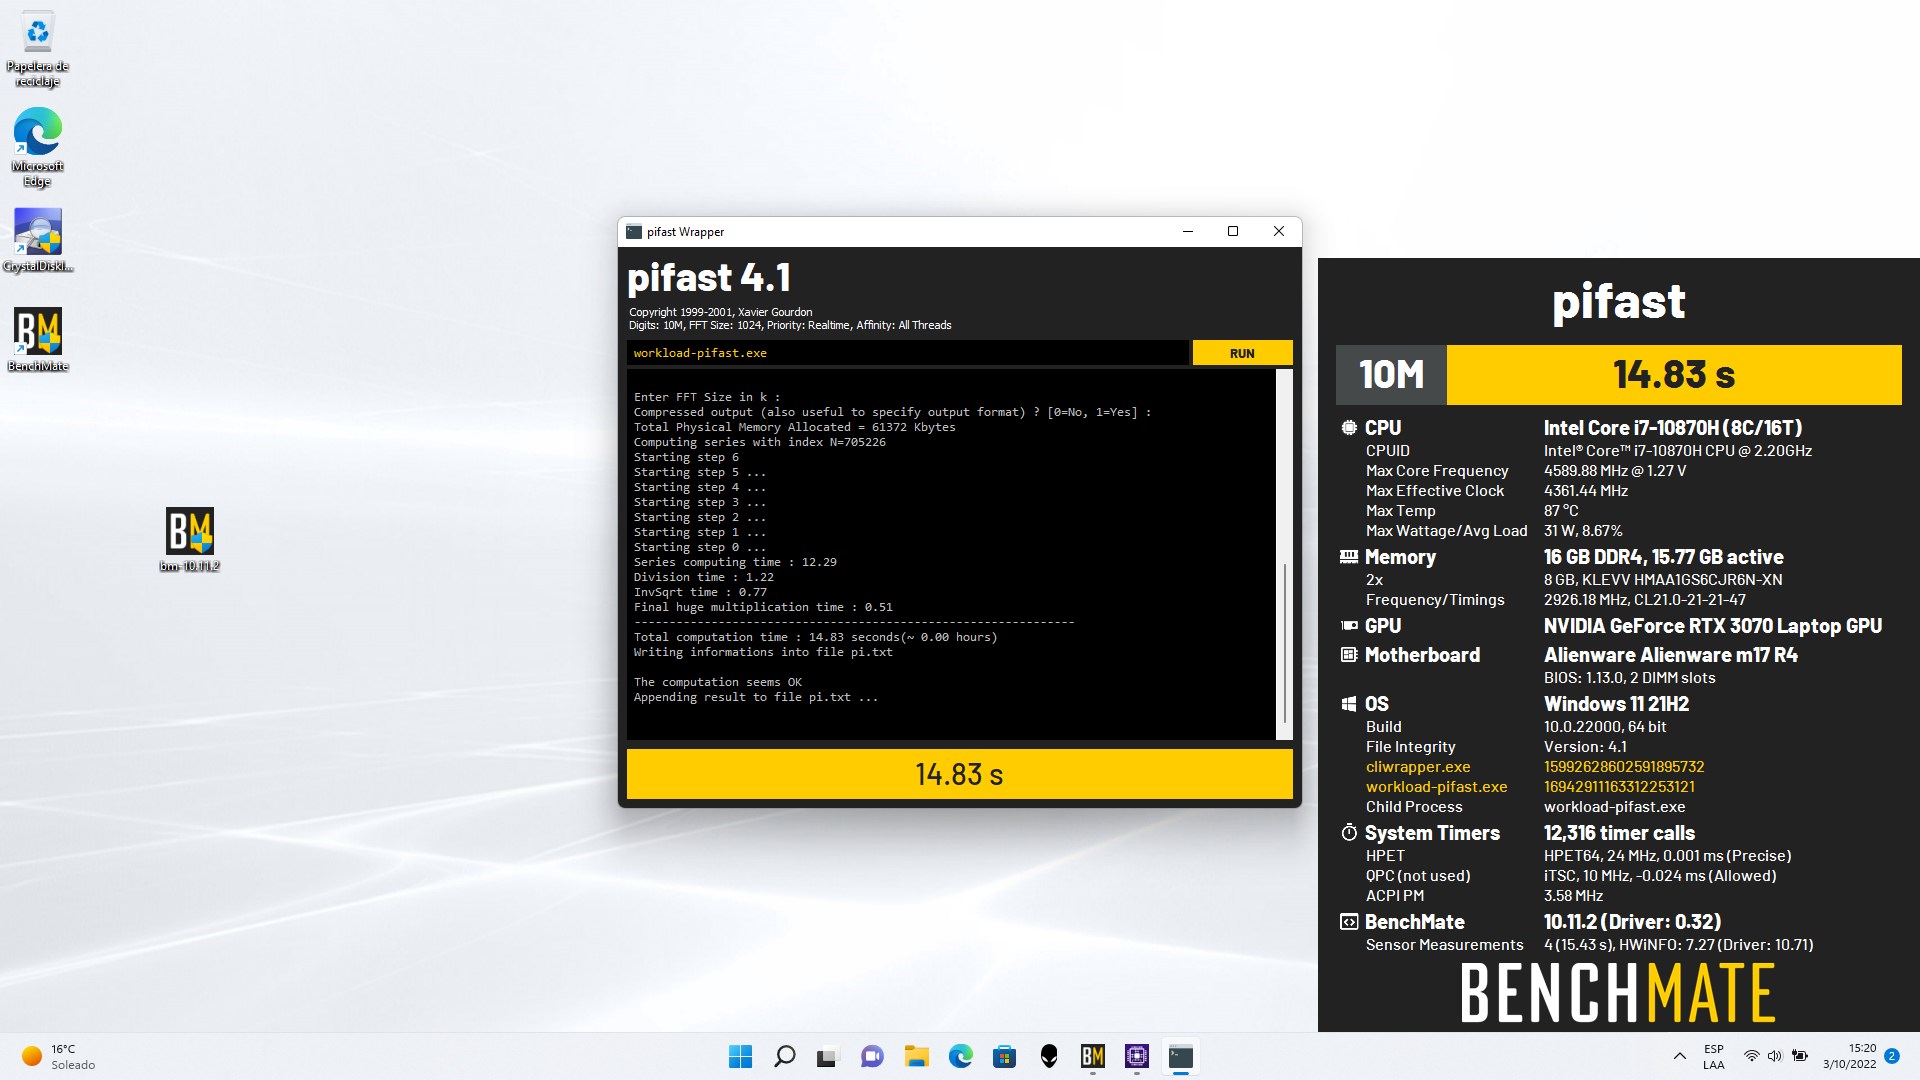Click the yellow 14.83 s result bar
The image size is (1920, 1080).
pyautogui.click(x=959, y=774)
